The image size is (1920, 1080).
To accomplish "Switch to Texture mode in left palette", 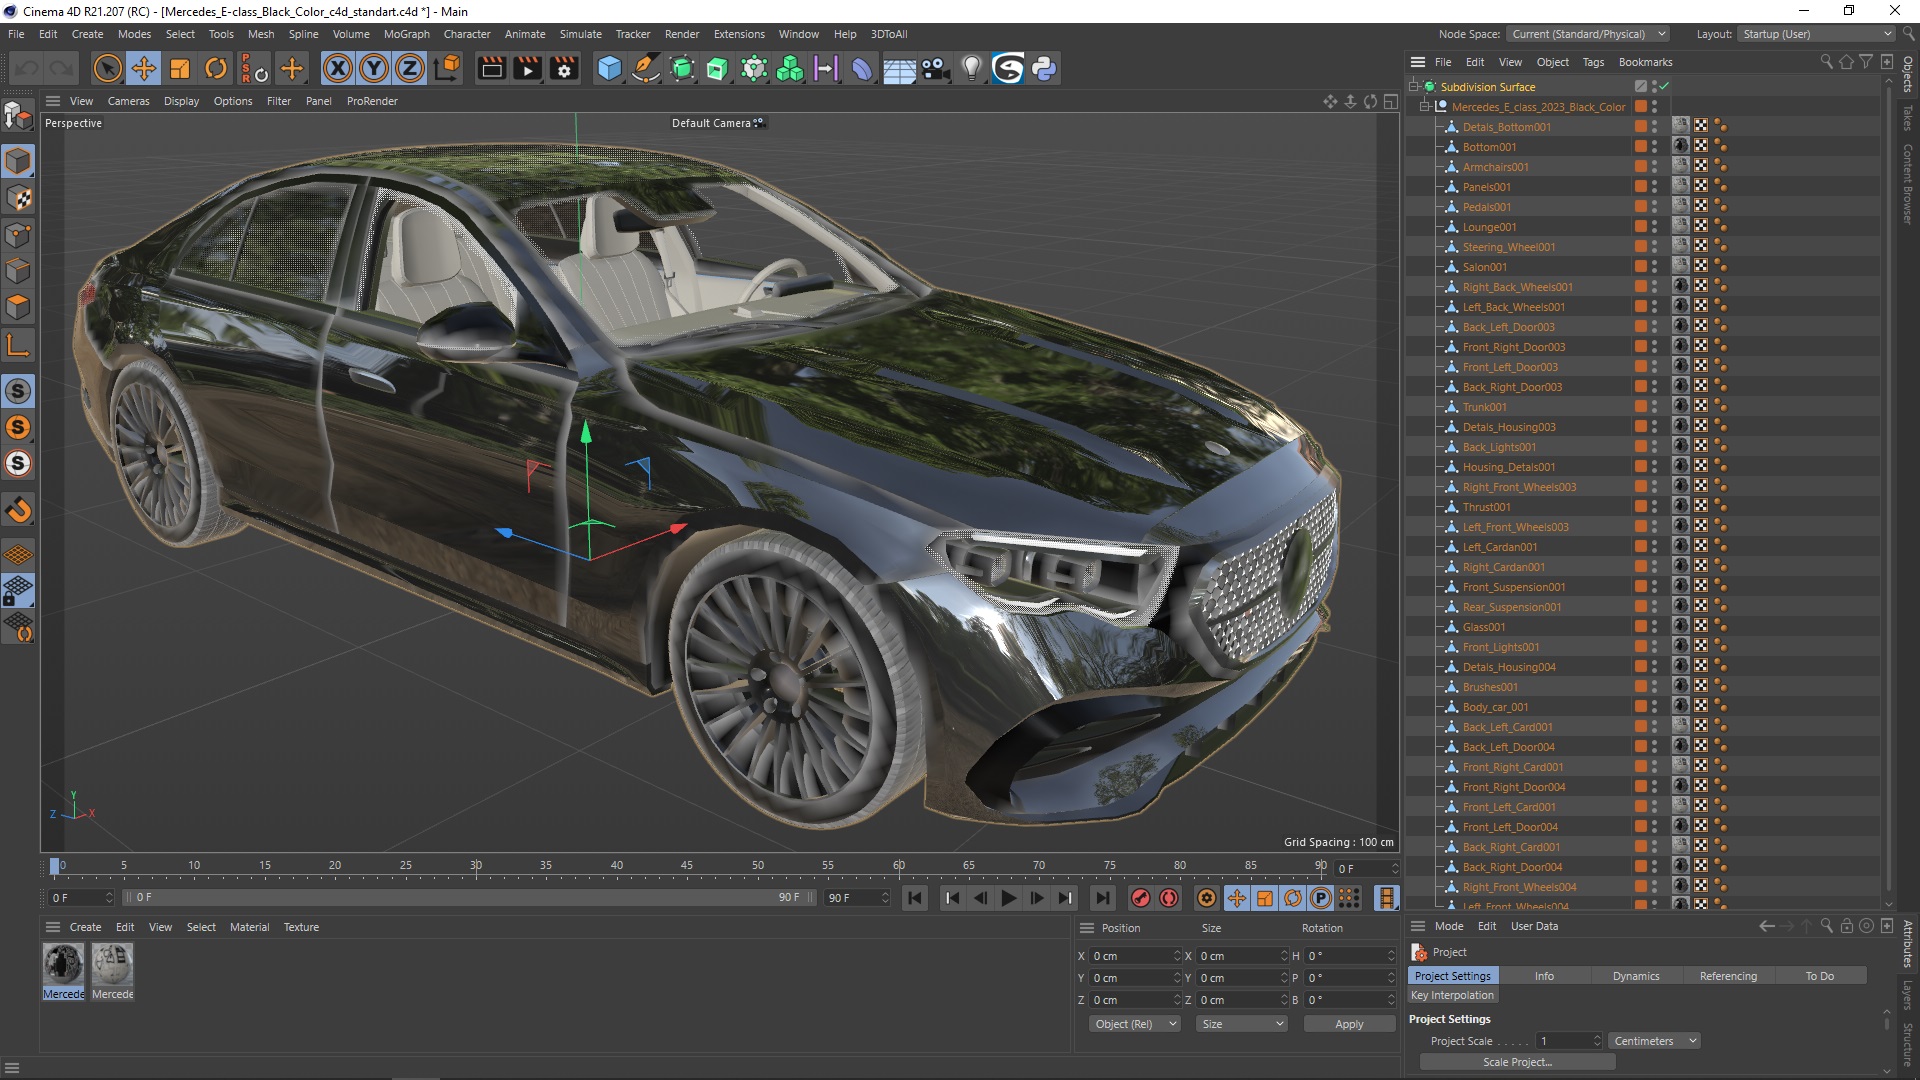I will [18, 198].
